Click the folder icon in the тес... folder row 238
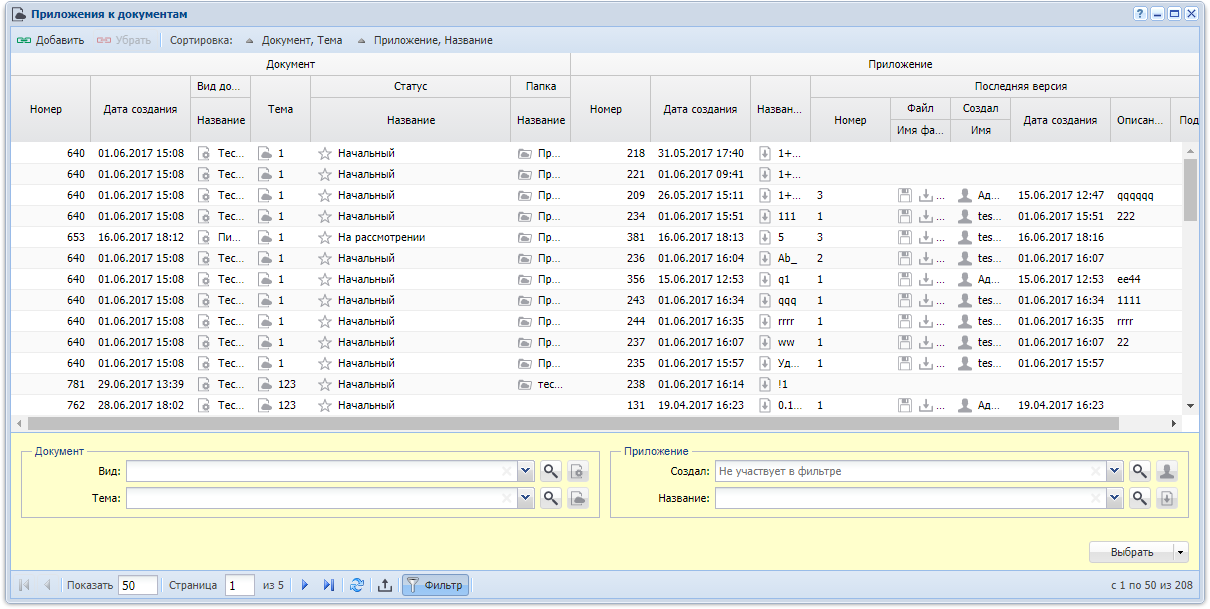1210x609 pixels. pyautogui.click(x=525, y=385)
